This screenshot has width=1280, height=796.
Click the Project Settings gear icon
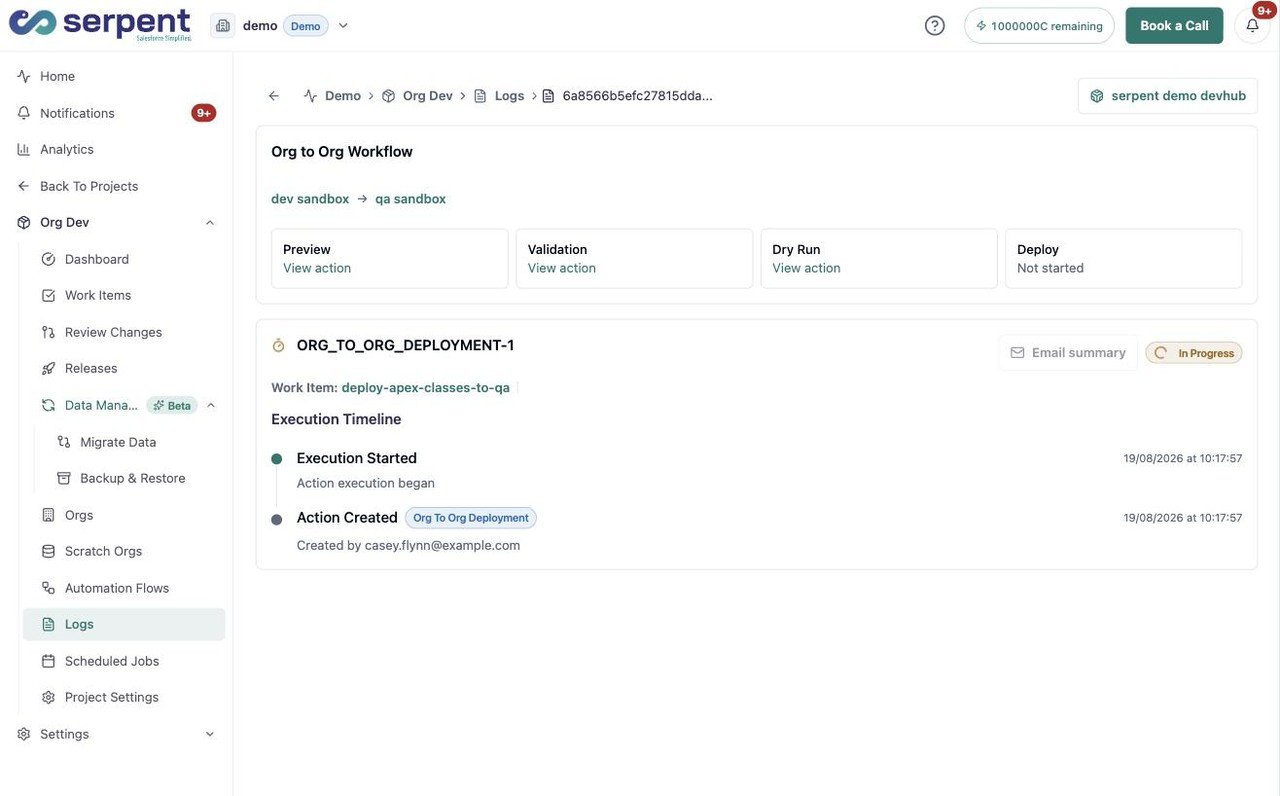(x=48, y=697)
